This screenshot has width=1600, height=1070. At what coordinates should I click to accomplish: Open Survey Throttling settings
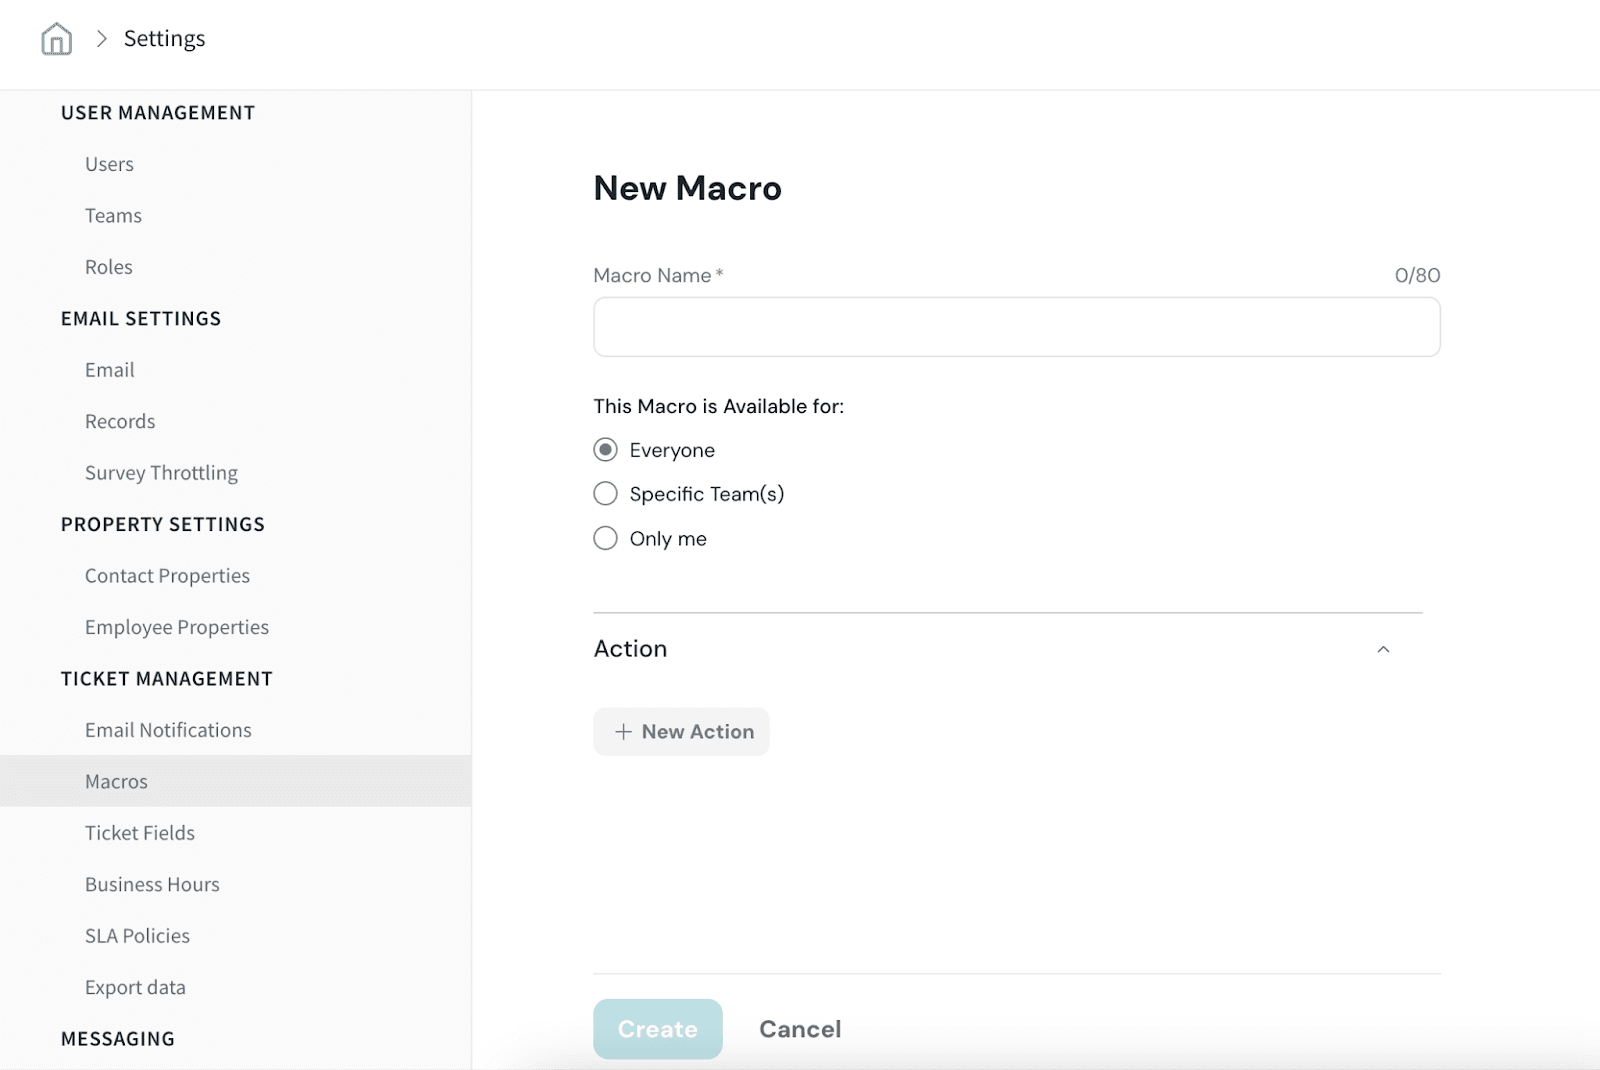[x=161, y=473]
